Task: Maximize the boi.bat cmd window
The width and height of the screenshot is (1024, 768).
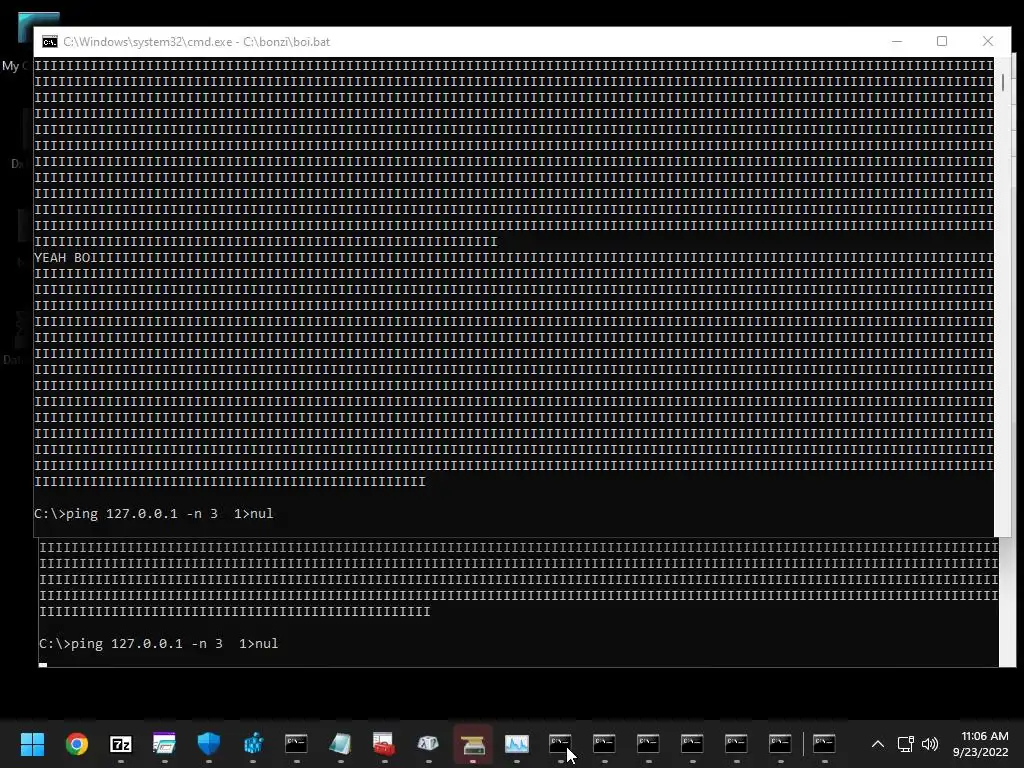Action: [x=942, y=41]
